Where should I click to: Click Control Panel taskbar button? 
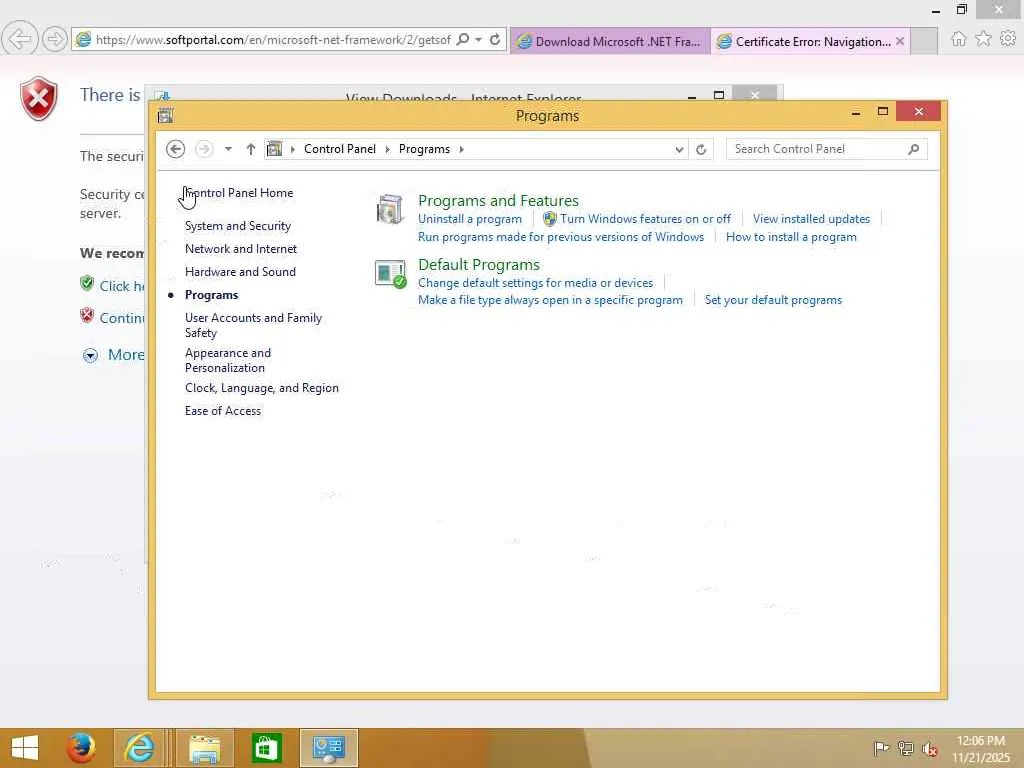pos(328,748)
